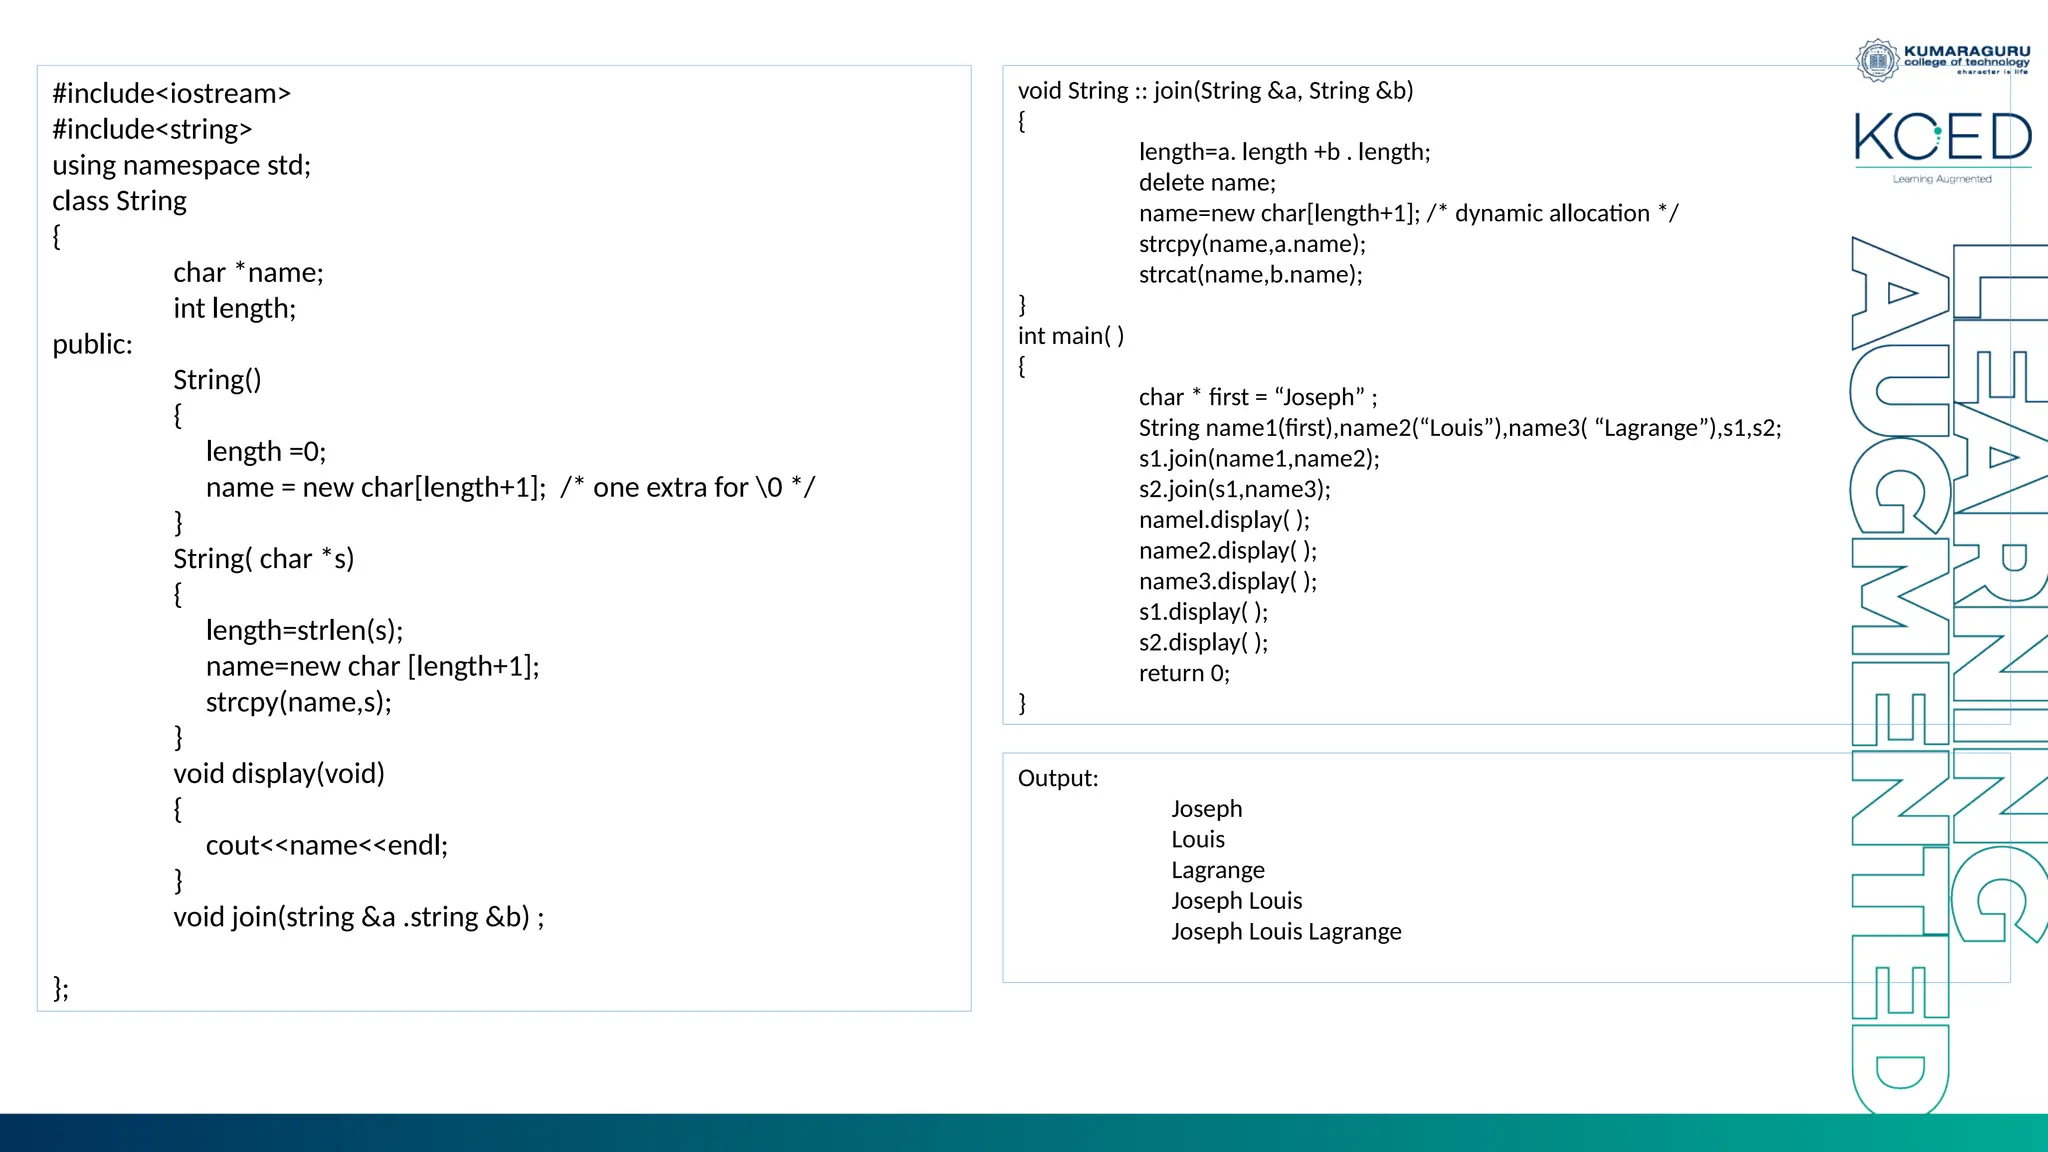Viewport: 2048px width, 1152px height.
Task: Click the 'int main( )' line
Action: point(1070,335)
